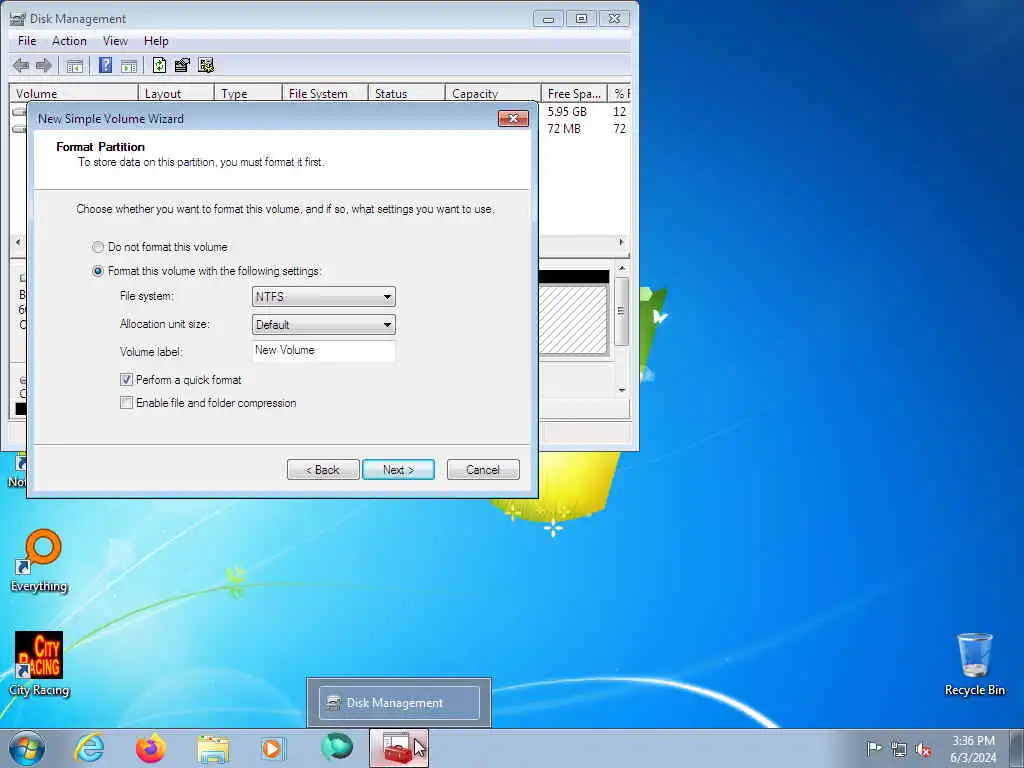Open the File menu in Disk Management
Screen dimensions: 1024x768
coord(27,41)
